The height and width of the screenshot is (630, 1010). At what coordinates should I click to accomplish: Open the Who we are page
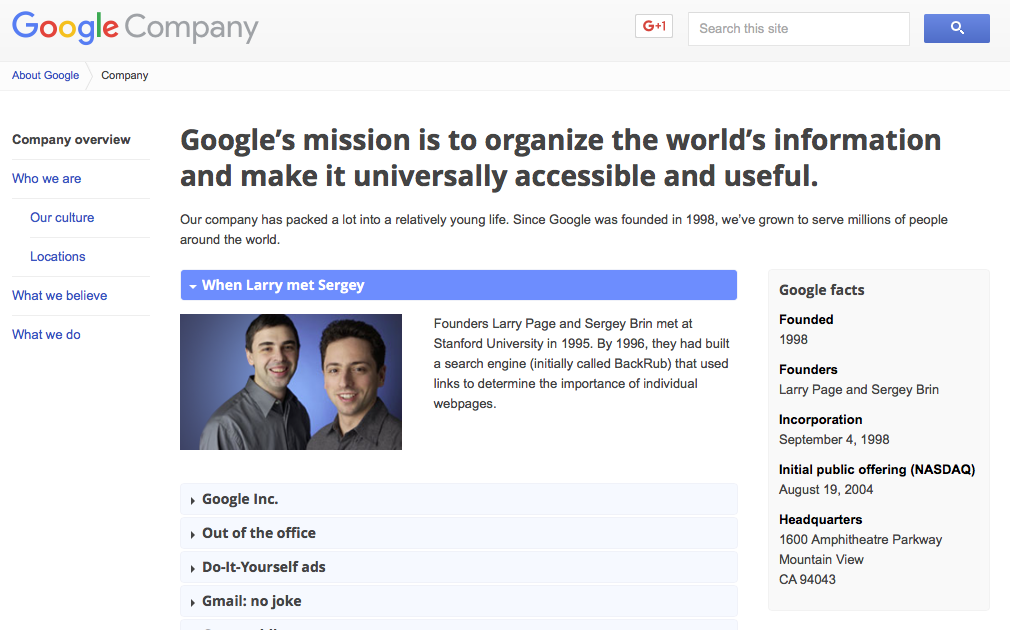(x=46, y=178)
